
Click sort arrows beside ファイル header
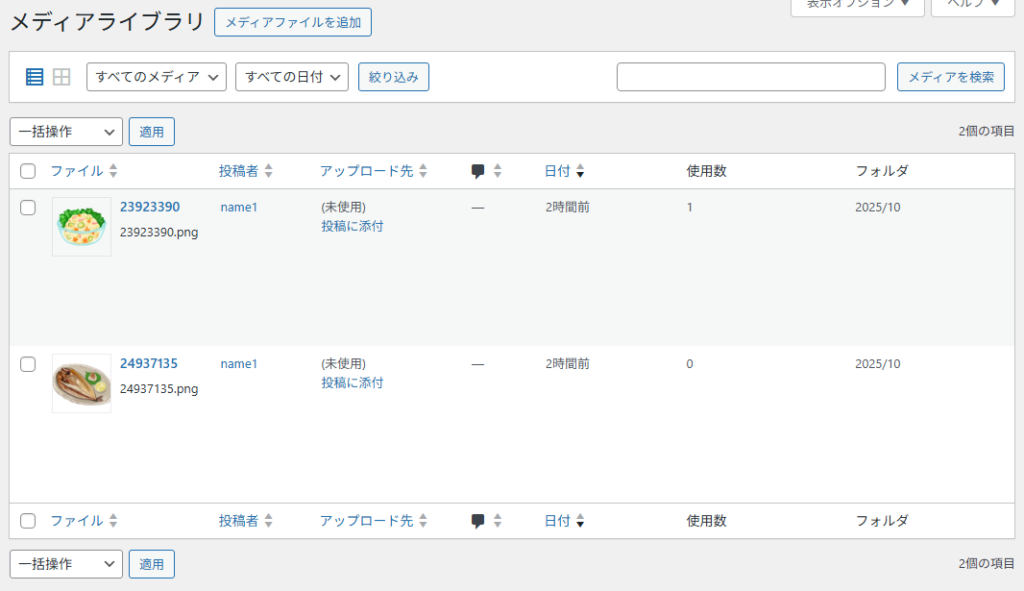point(113,171)
